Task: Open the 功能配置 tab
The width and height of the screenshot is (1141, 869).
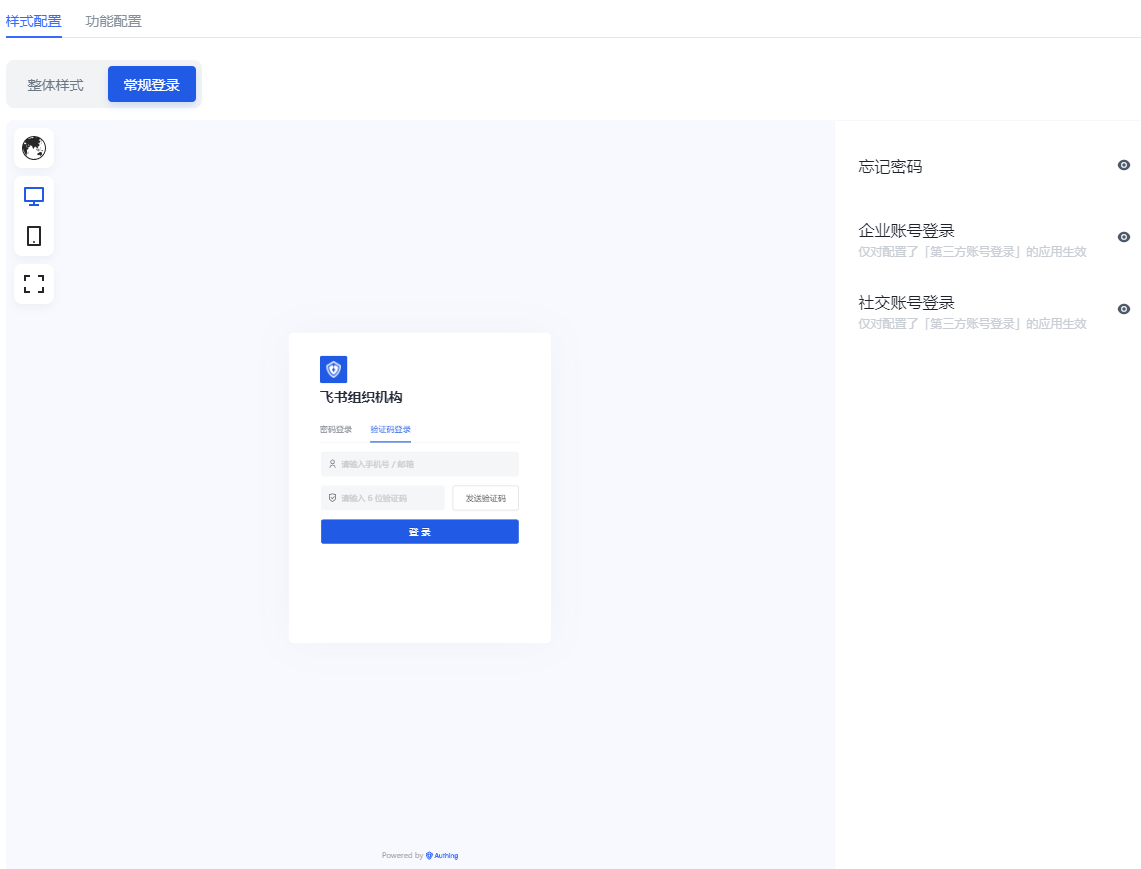Action: pos(113,21)
